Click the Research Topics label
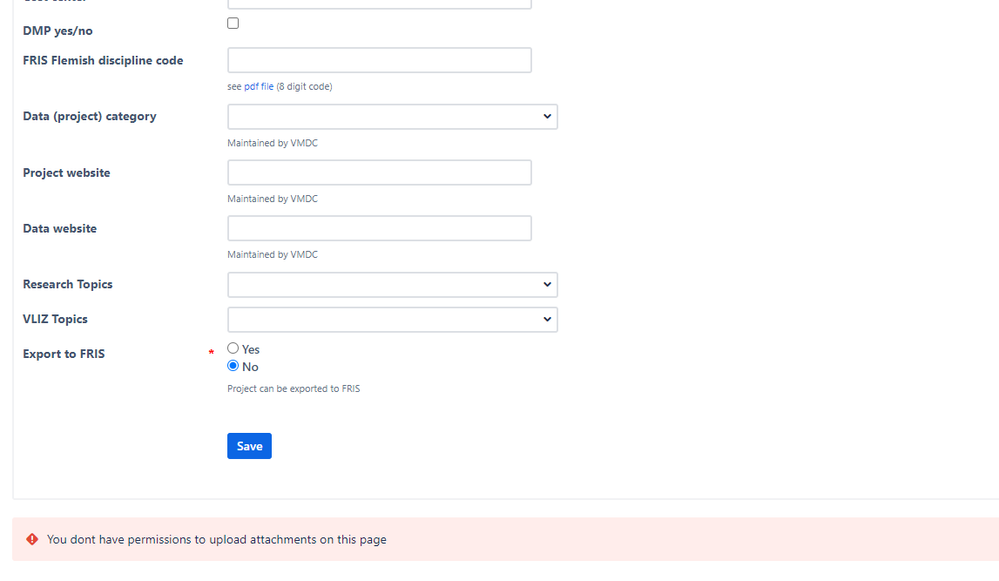 click(x=68, y=284)
